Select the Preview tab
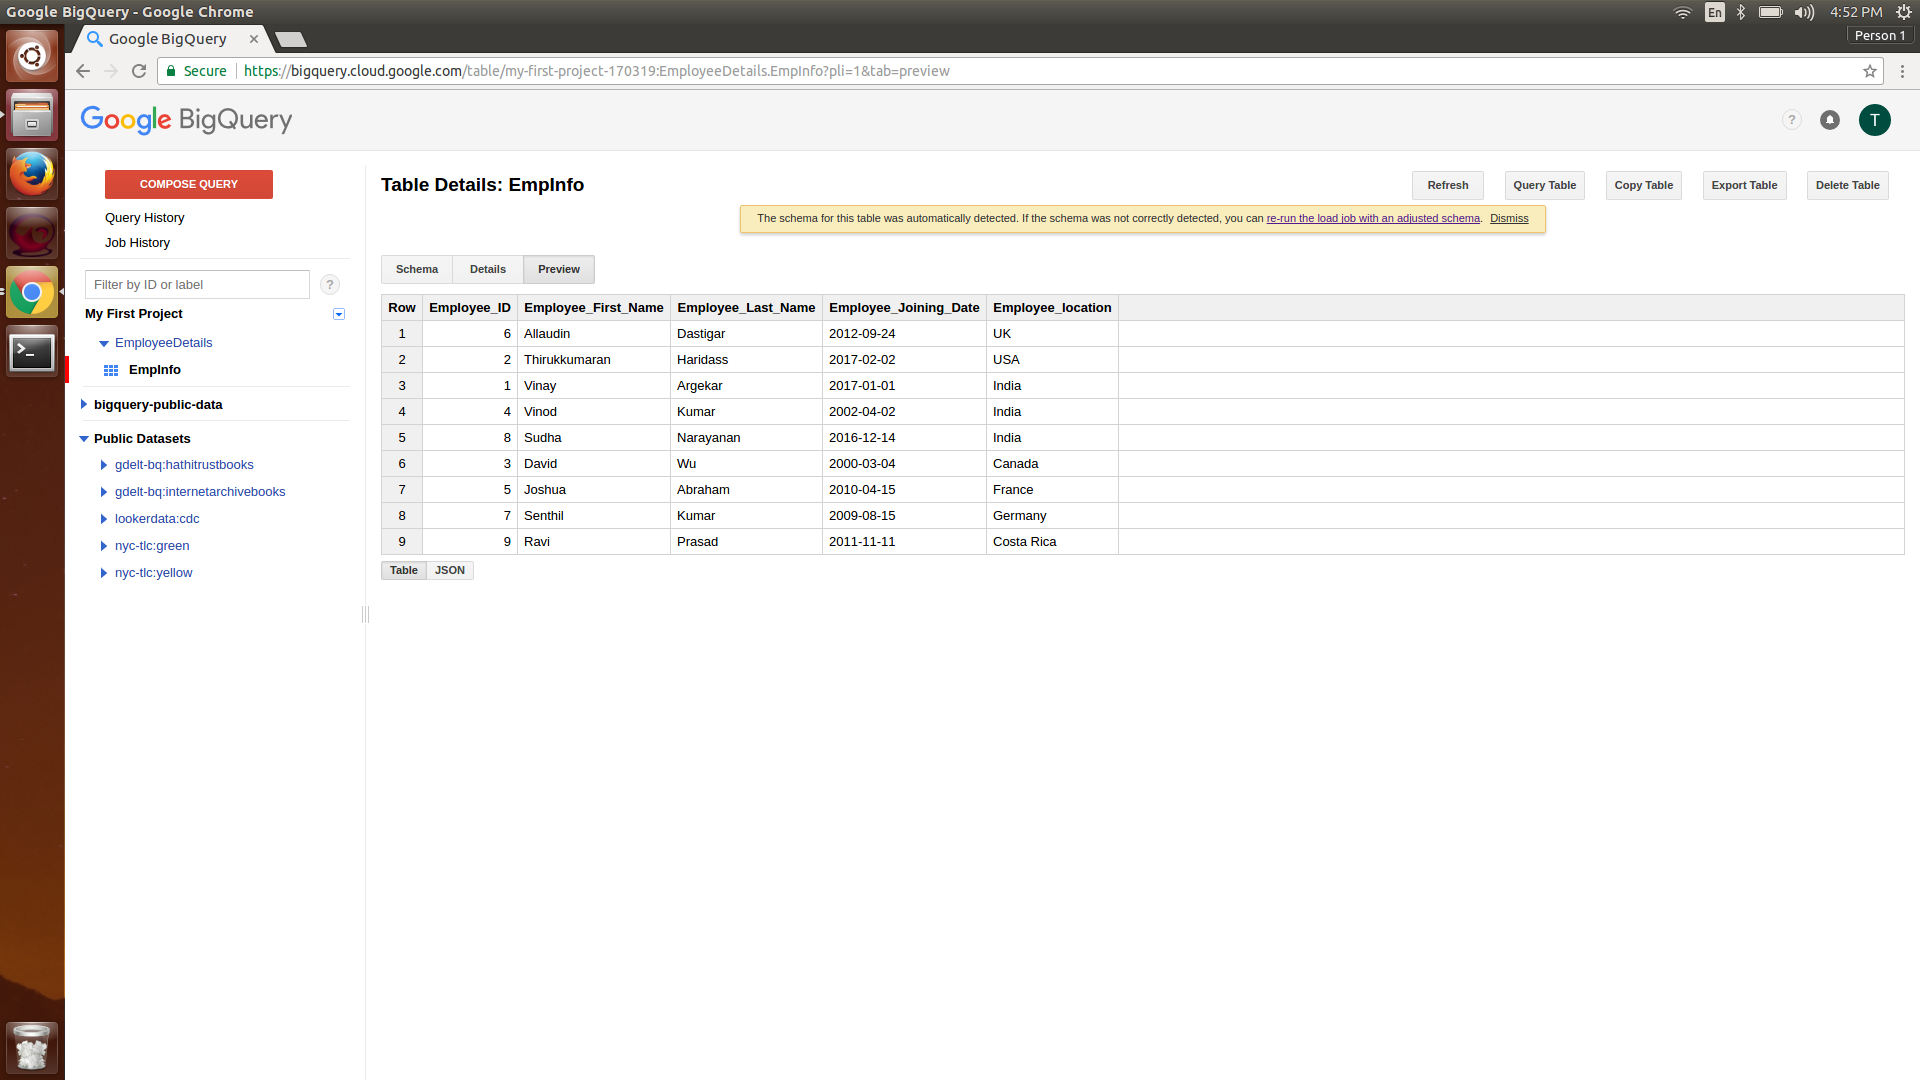1920x1080 pixels. (x=559, y=269)
